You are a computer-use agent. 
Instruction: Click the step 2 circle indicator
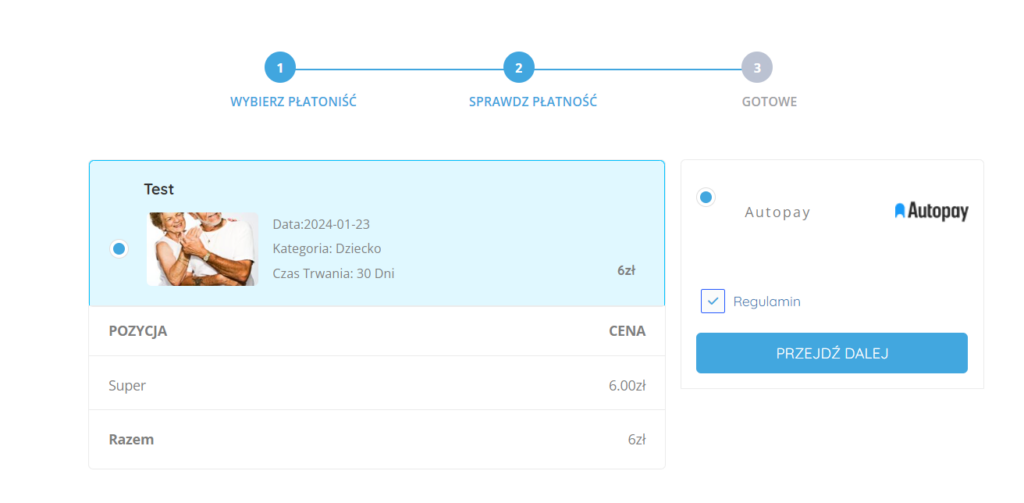(519, 68)
